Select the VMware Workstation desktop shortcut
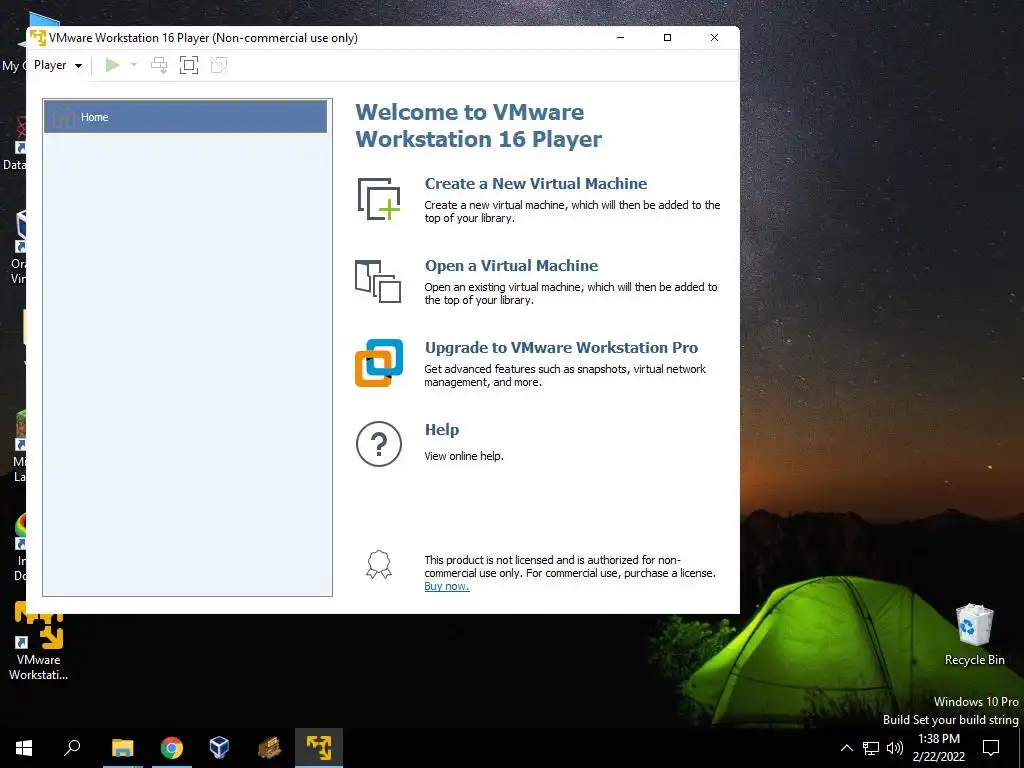 pos(38,641)
